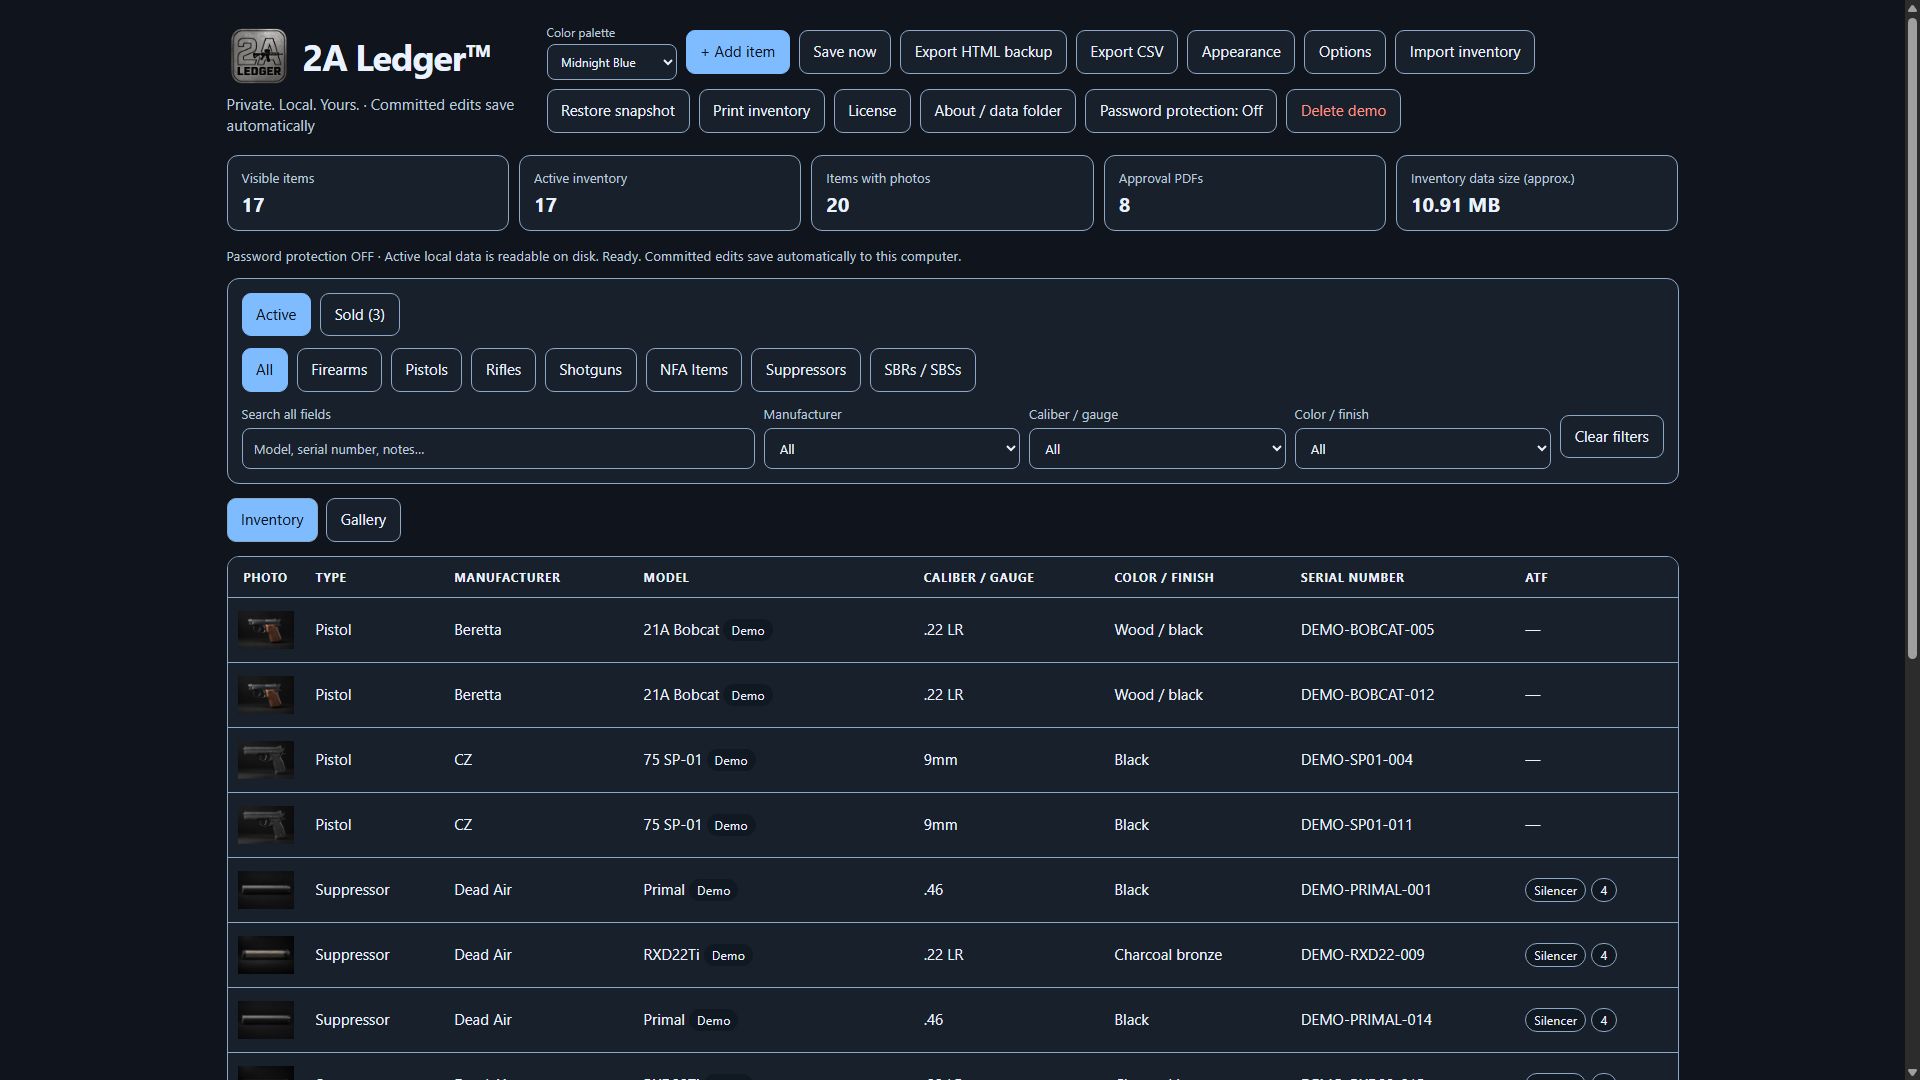Expand the Manufacturer filter dropdown
The height and width of the screenshot is (1080, 1920).
click(892, 449)
